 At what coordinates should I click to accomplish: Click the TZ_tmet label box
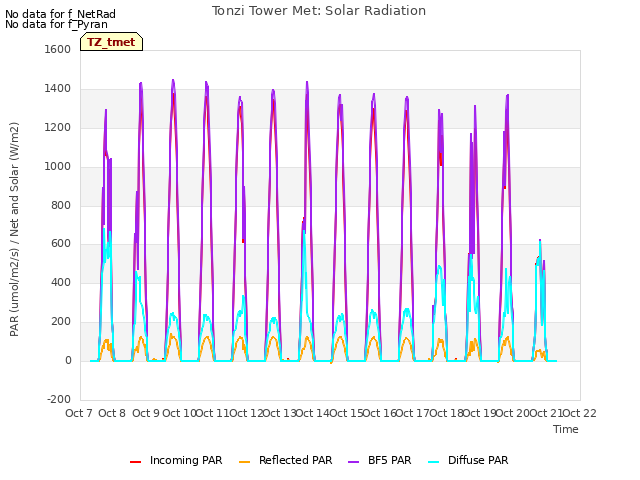coord(111,42)
